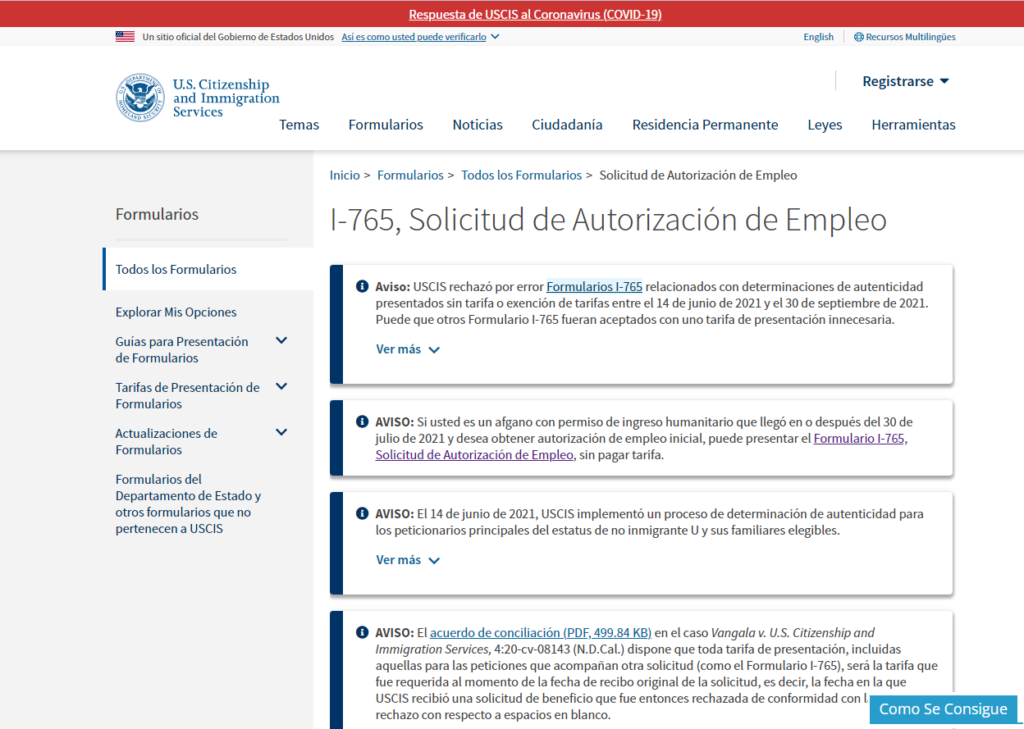Open the Temas menu

pyautogui.click(x=299, y=125)
